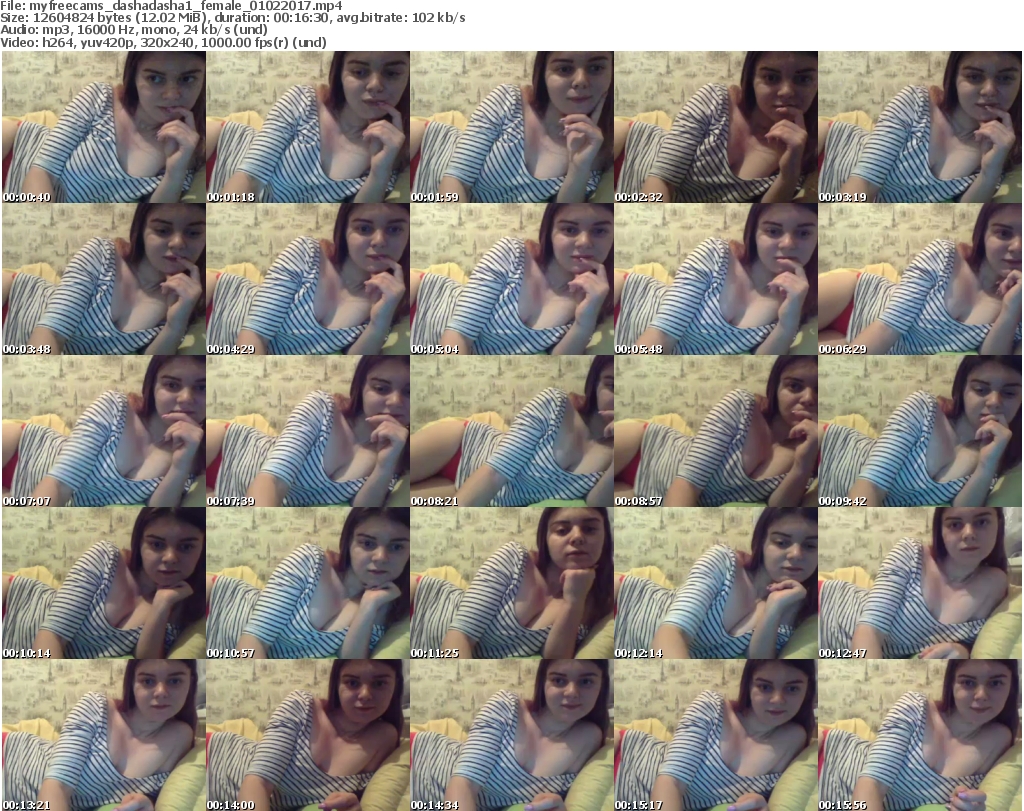Open the 00:11:25 thumbnail
The width and height of the screenshot is (1024, 811).
click(x=512, y=583)
